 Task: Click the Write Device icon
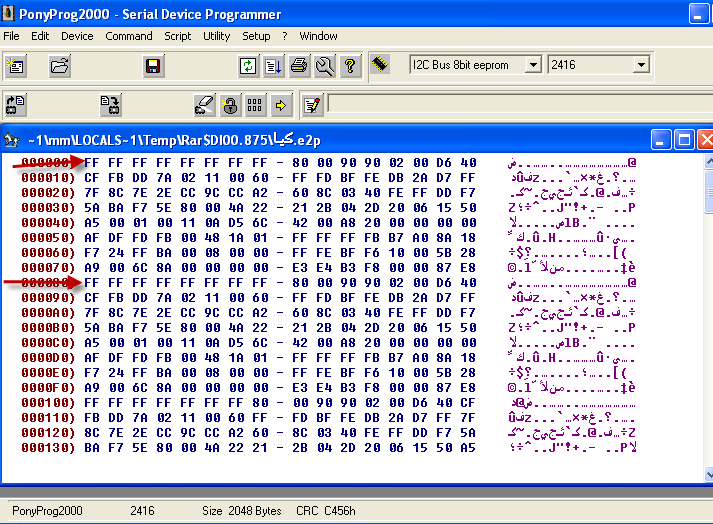point(110,105)
